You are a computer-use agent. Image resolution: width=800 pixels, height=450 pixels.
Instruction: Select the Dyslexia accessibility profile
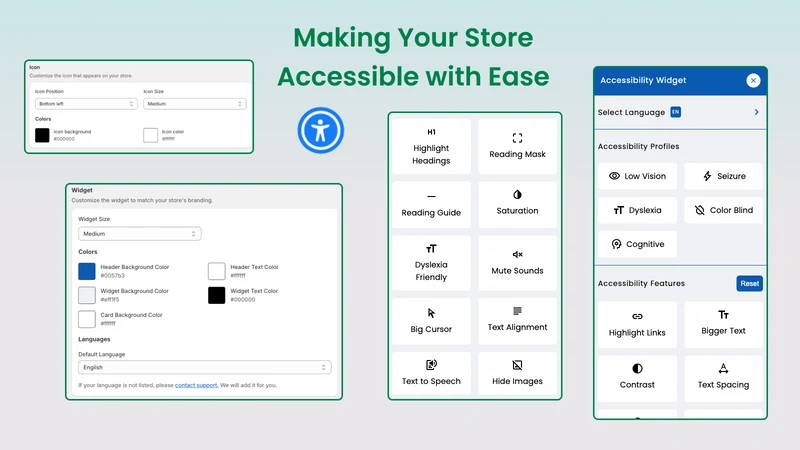(637, 210)
